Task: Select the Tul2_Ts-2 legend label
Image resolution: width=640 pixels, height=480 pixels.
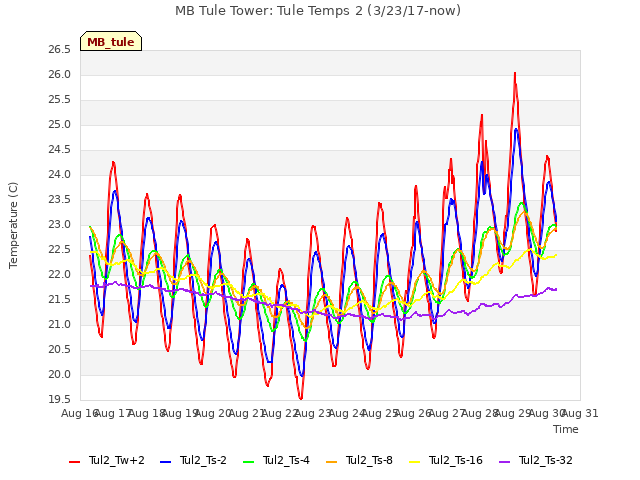Action: click(x=203, y=460)
